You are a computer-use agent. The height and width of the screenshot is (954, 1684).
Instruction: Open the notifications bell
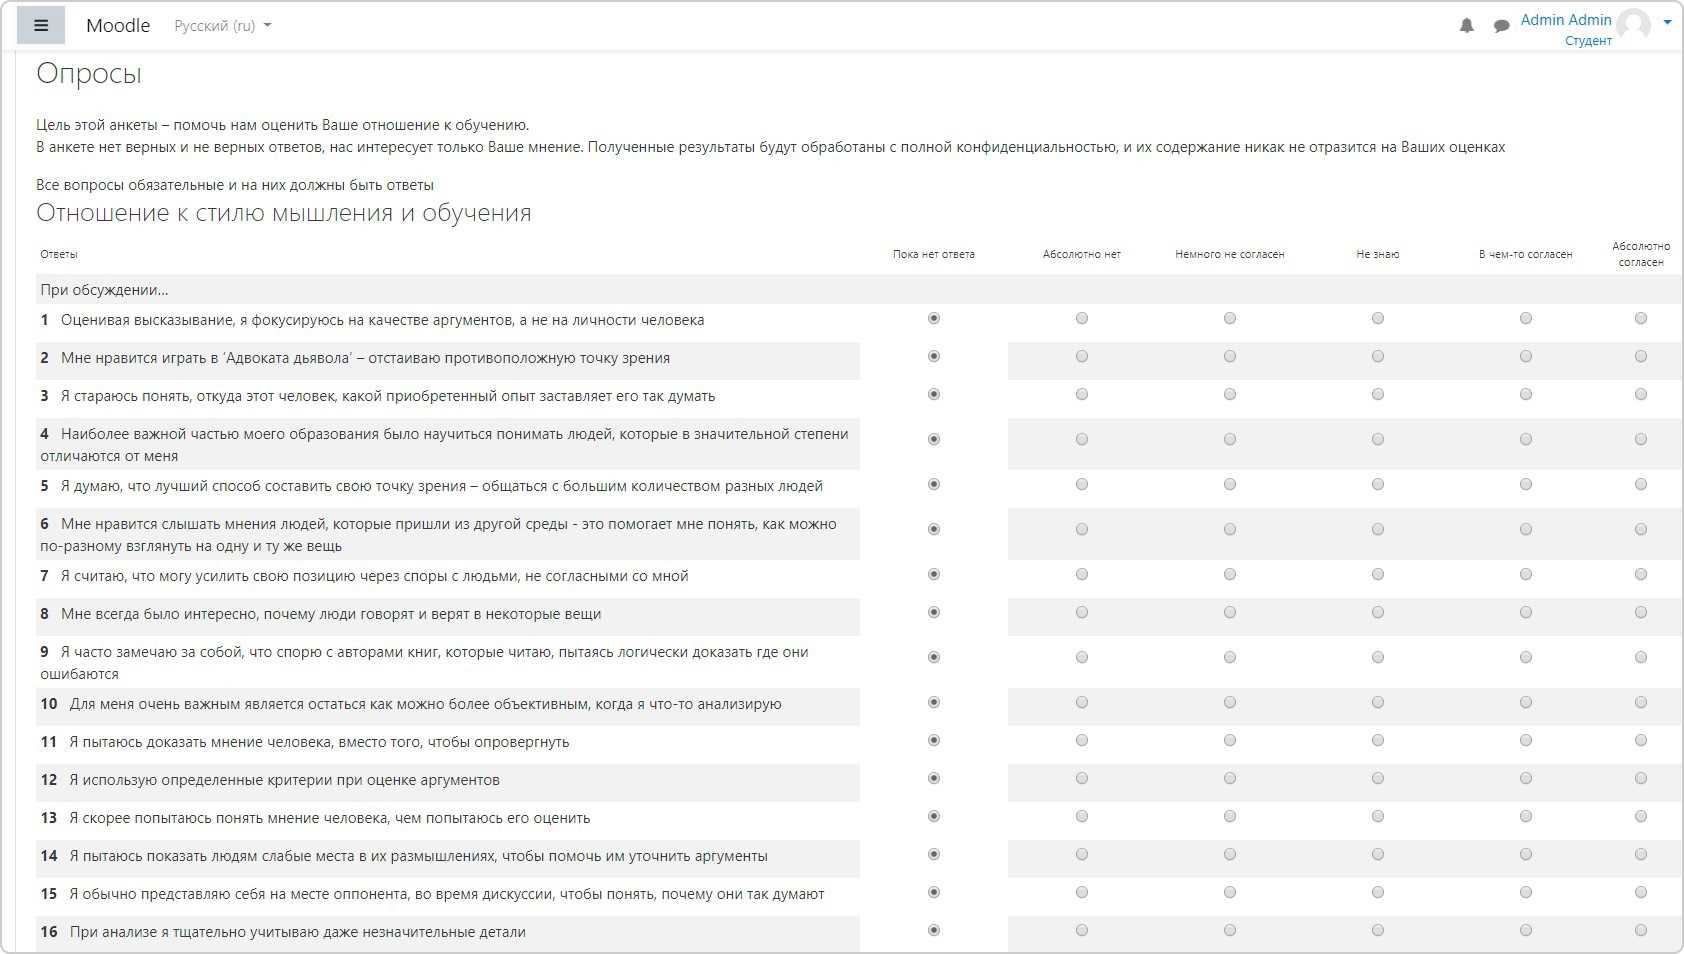[1466, 26]
